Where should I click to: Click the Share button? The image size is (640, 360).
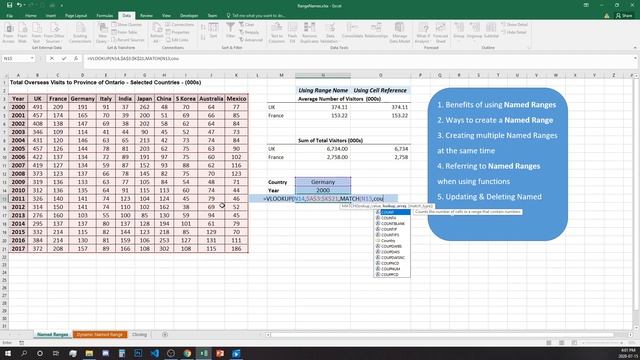624,16
